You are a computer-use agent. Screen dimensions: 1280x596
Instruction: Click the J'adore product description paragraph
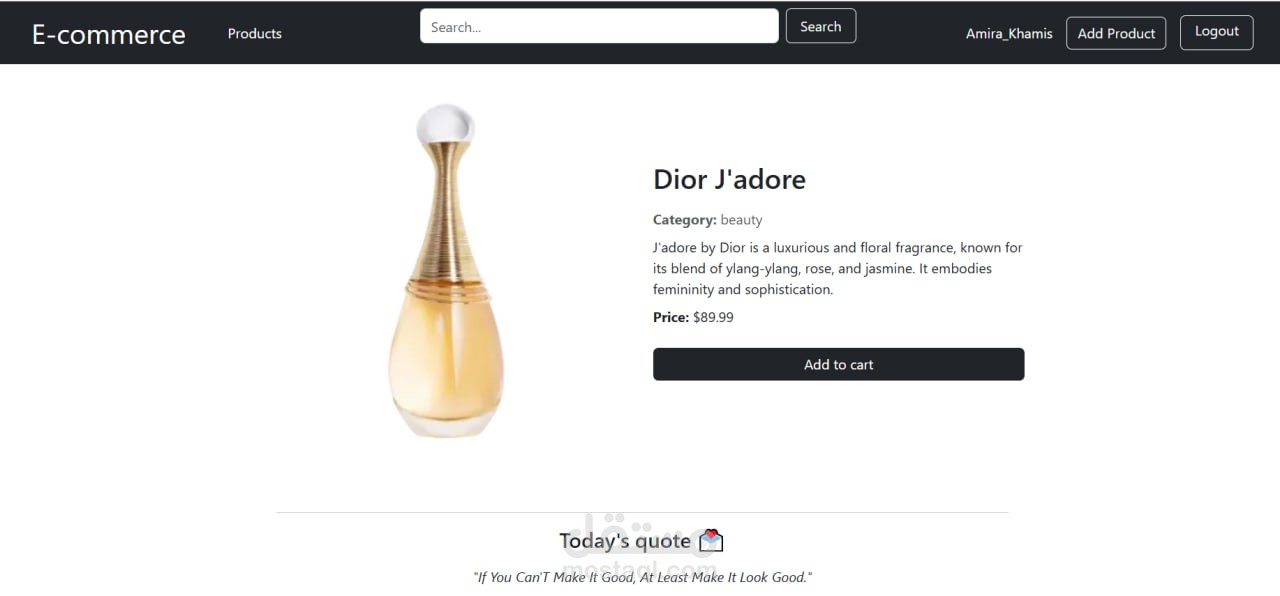838,268
